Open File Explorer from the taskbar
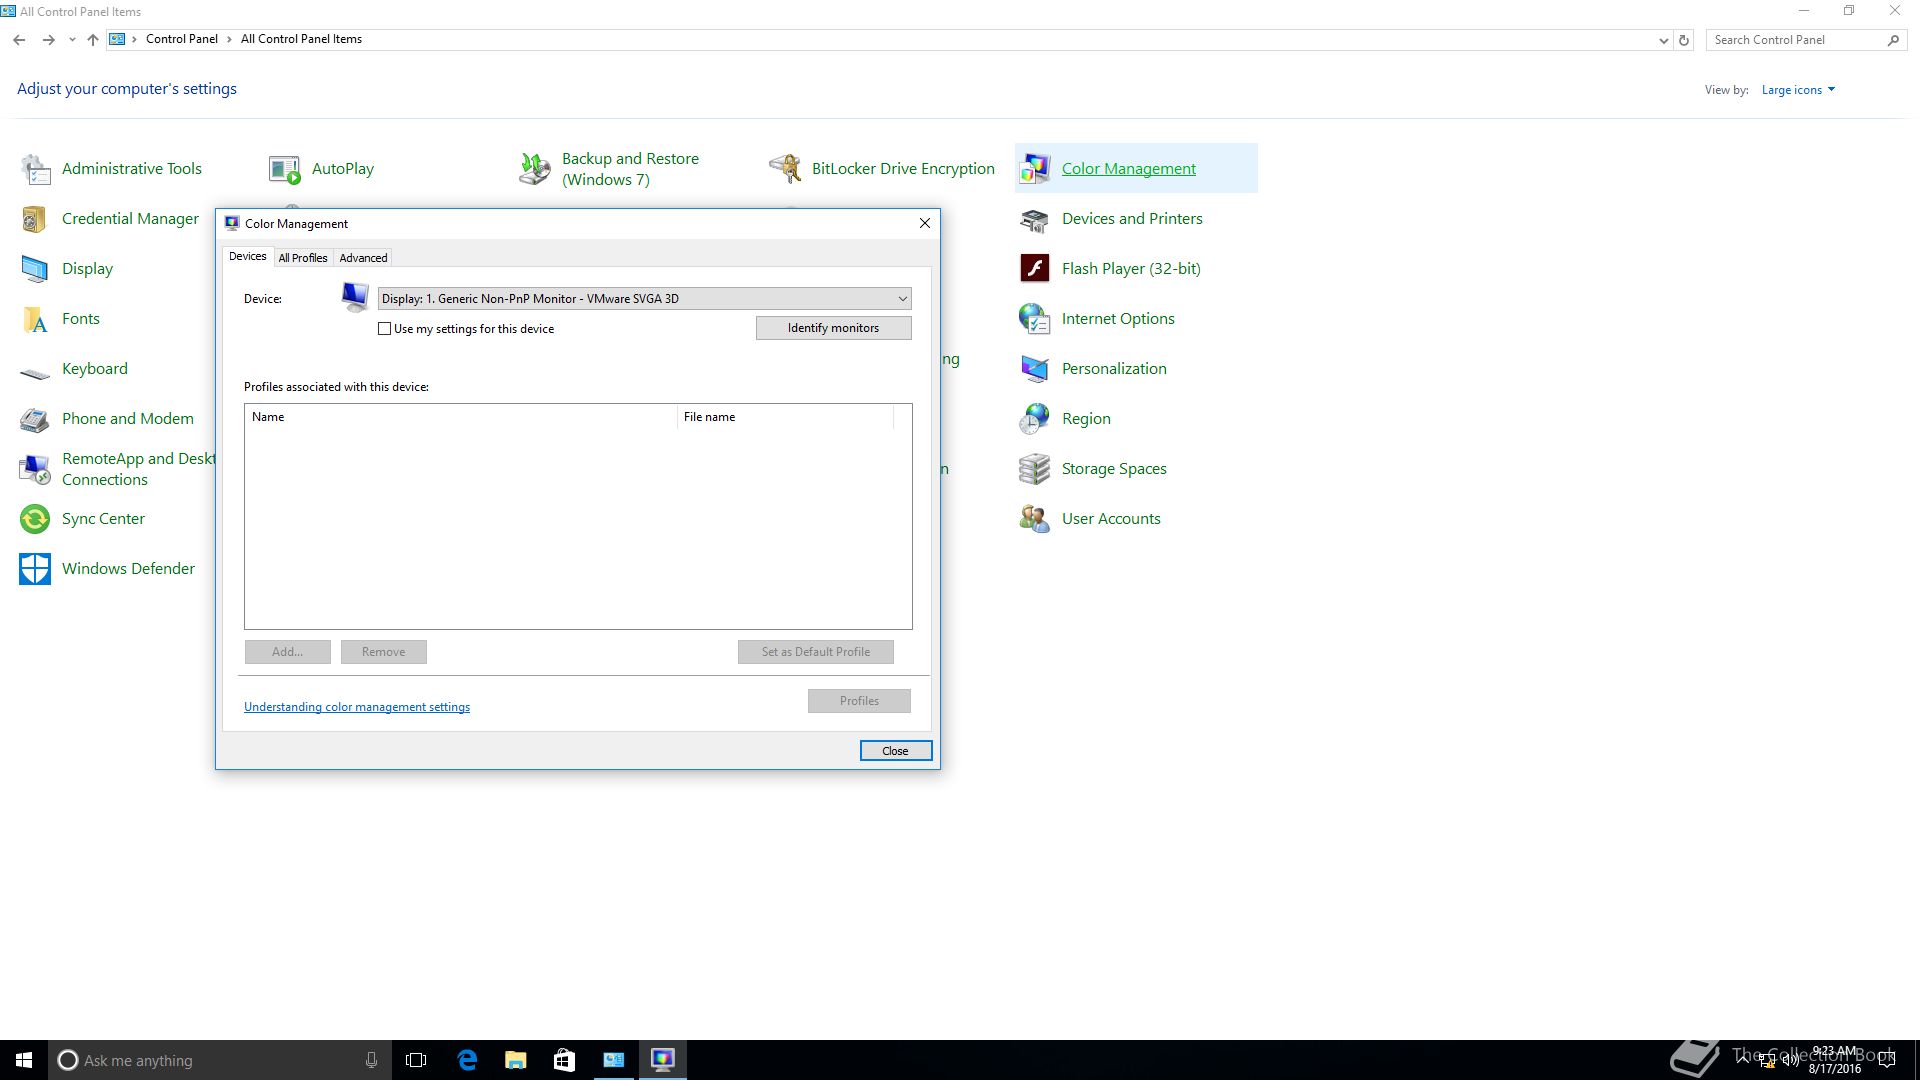 (516, 1060)
